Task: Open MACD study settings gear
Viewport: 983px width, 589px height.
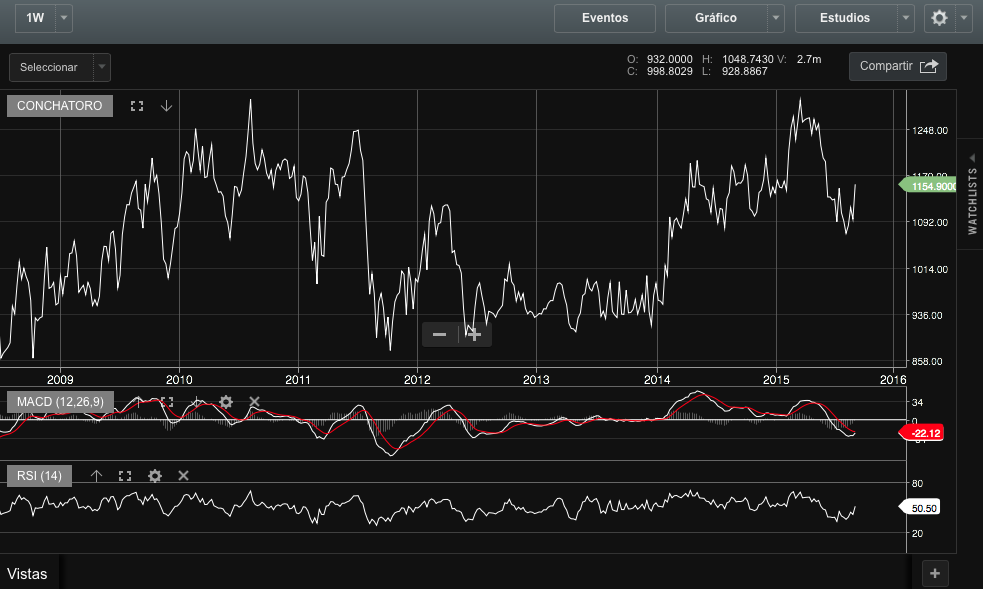Action: (x=226, y=402)
